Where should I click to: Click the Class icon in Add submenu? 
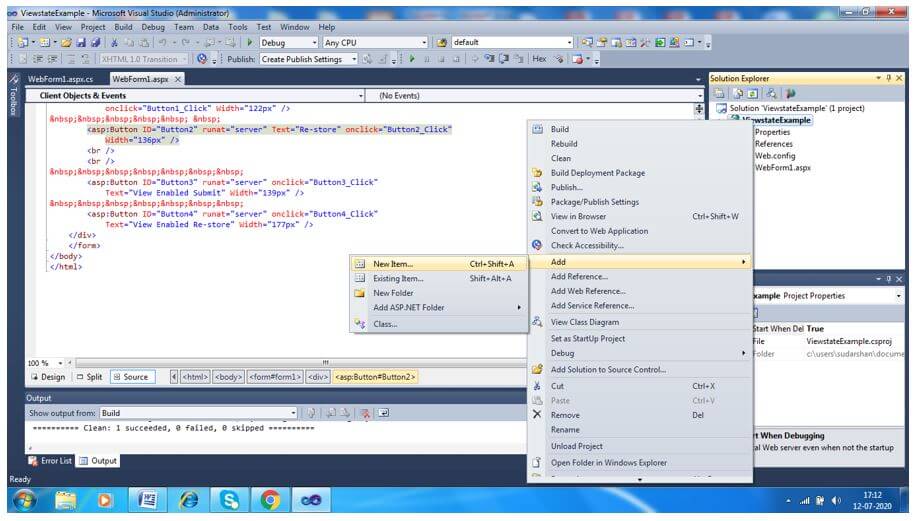[360, 324]
